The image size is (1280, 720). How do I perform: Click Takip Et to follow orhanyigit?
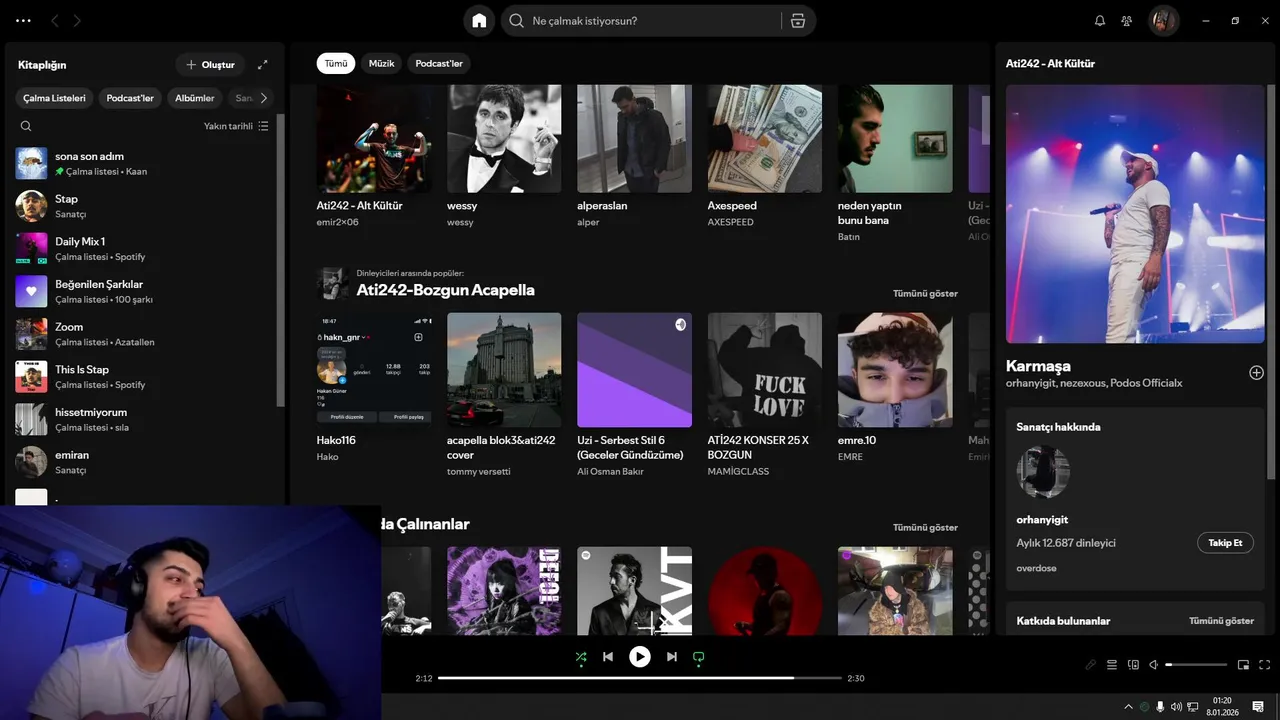[1225, 543]
